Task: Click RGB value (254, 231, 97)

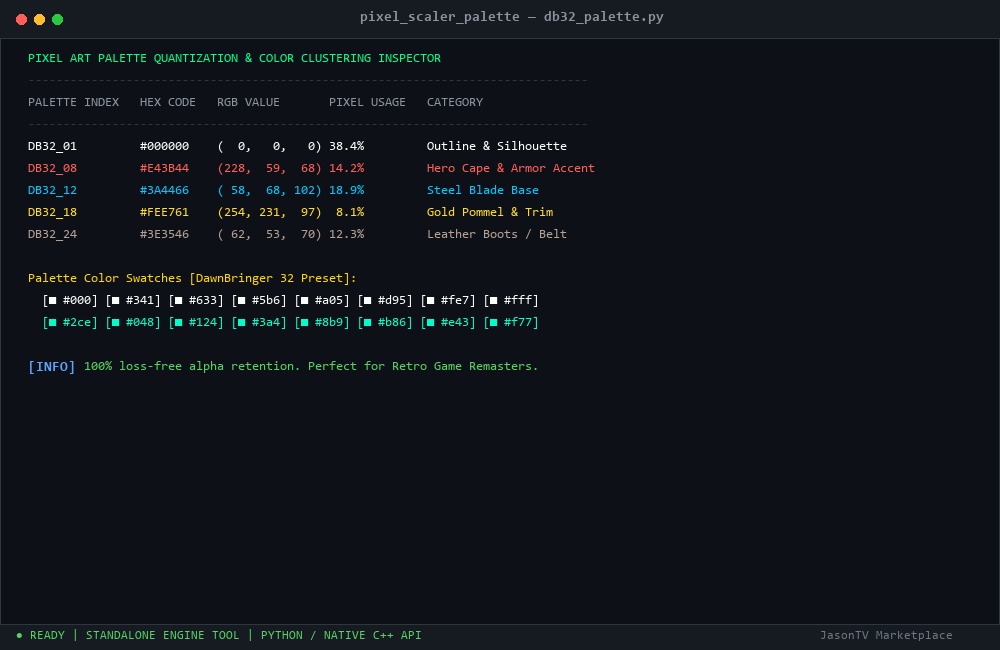Action: 269,212
